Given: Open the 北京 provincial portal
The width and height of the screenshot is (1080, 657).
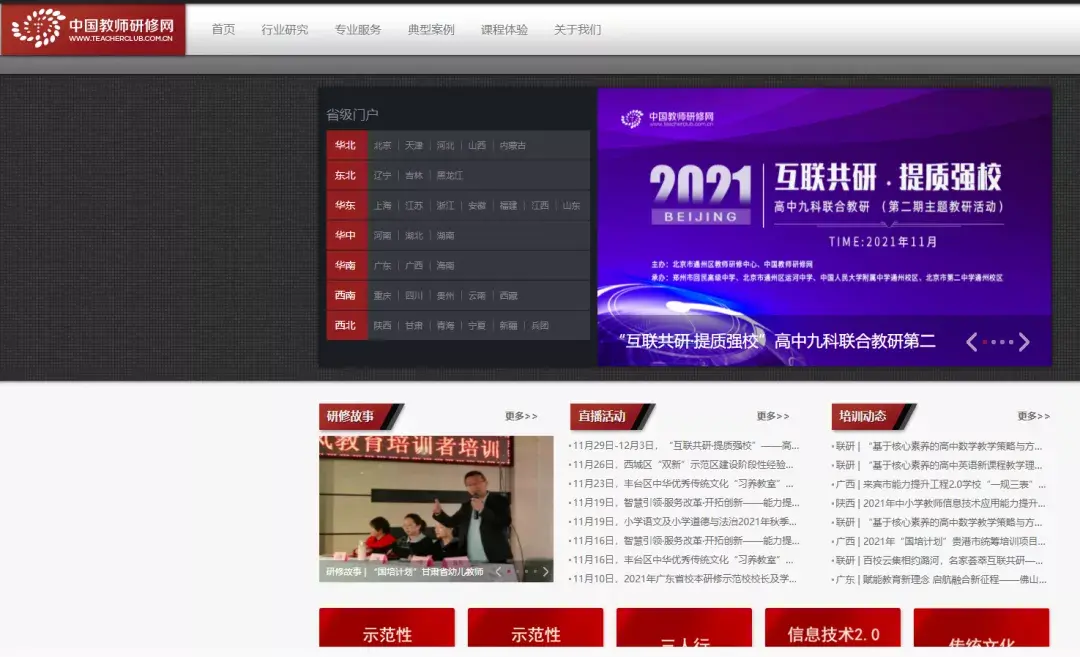Looking at the screenshot, I should coord(382,146).
